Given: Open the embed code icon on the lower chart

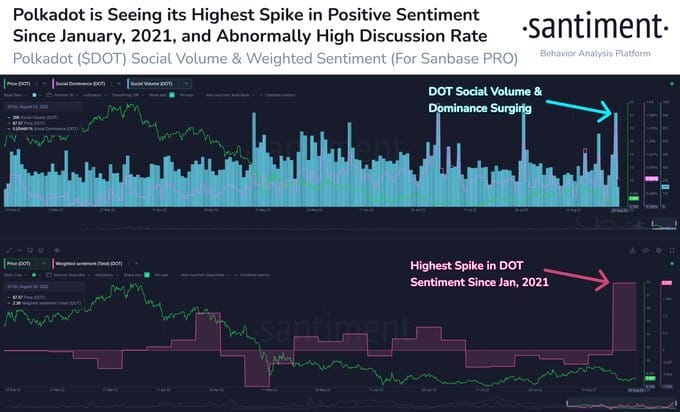Looking at the screenshot, I should point(646,251).
